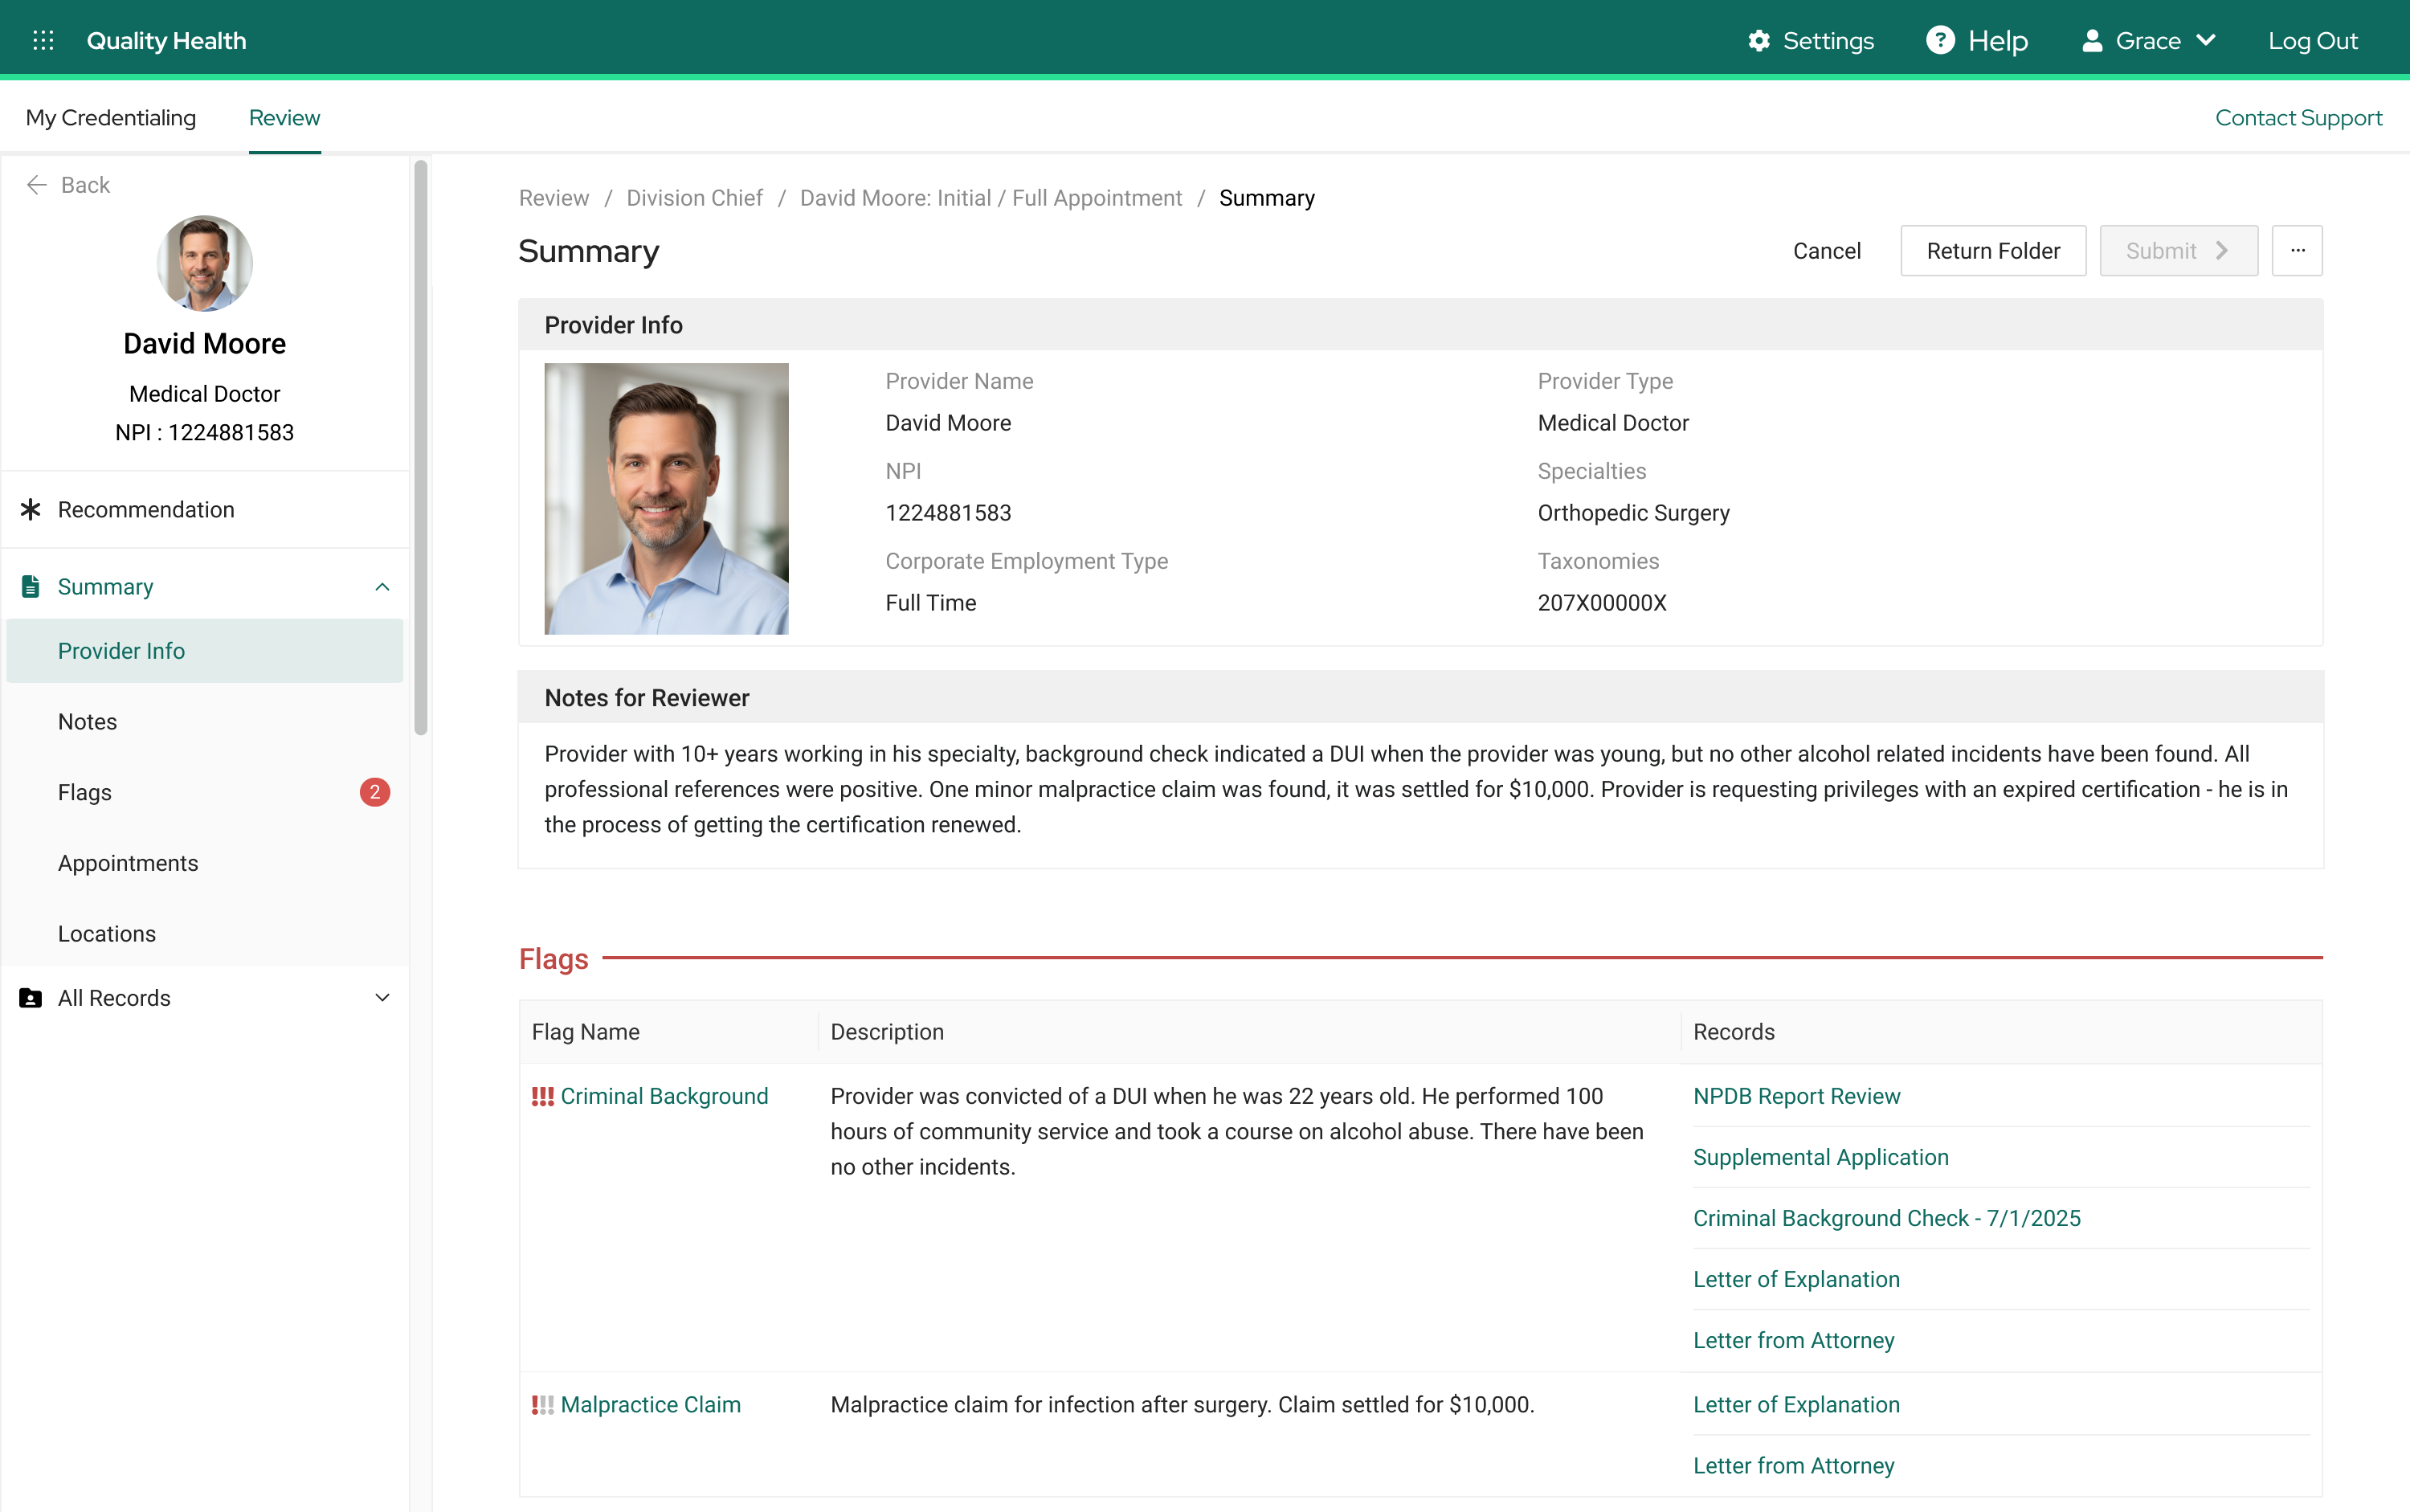This screenshot has width=2410, height=1512.
Task: Open the Malpractice Claim flag link
Action: [650, 1404]
